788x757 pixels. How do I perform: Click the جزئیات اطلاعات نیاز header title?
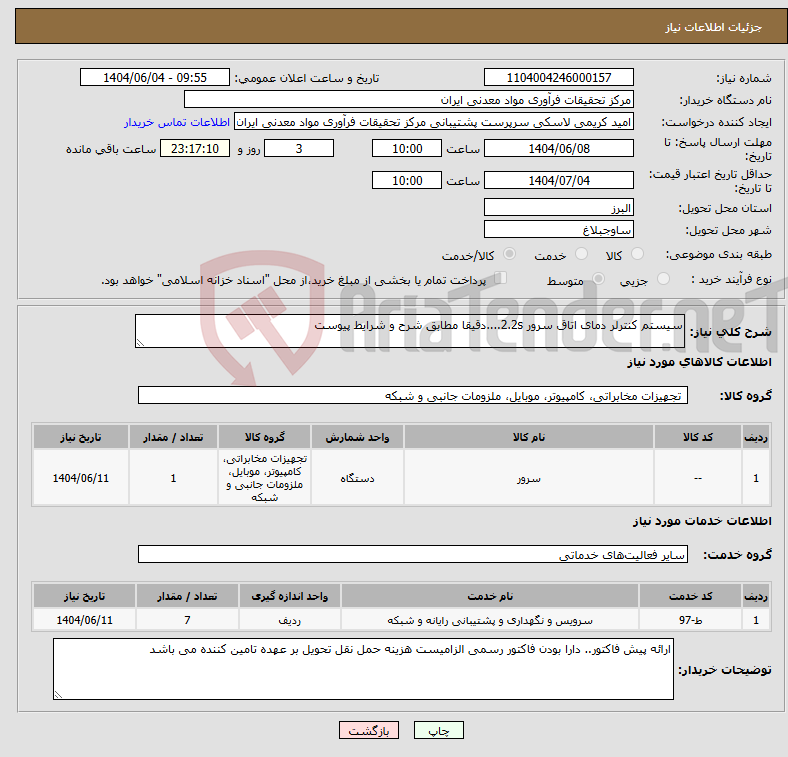(x=714, y=27)
